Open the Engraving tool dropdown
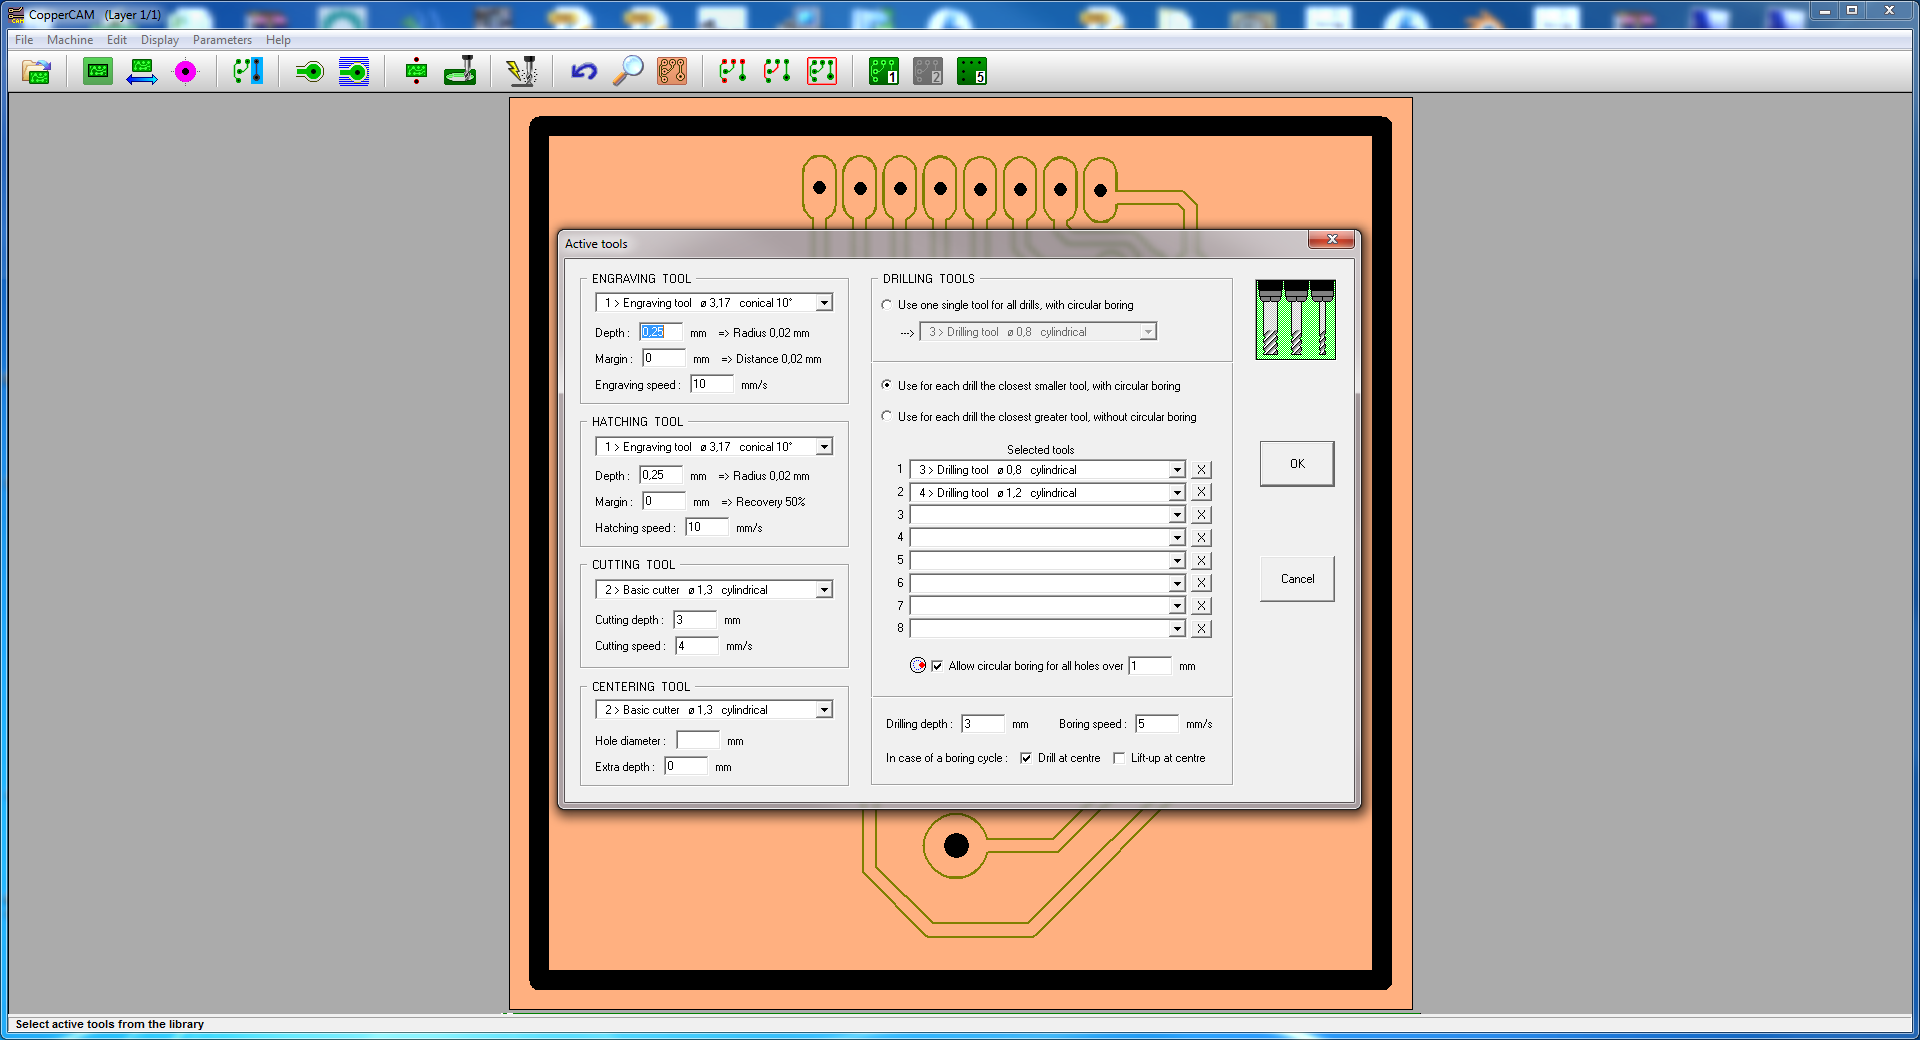The image size is (1920, 1040). coord(824,303)
